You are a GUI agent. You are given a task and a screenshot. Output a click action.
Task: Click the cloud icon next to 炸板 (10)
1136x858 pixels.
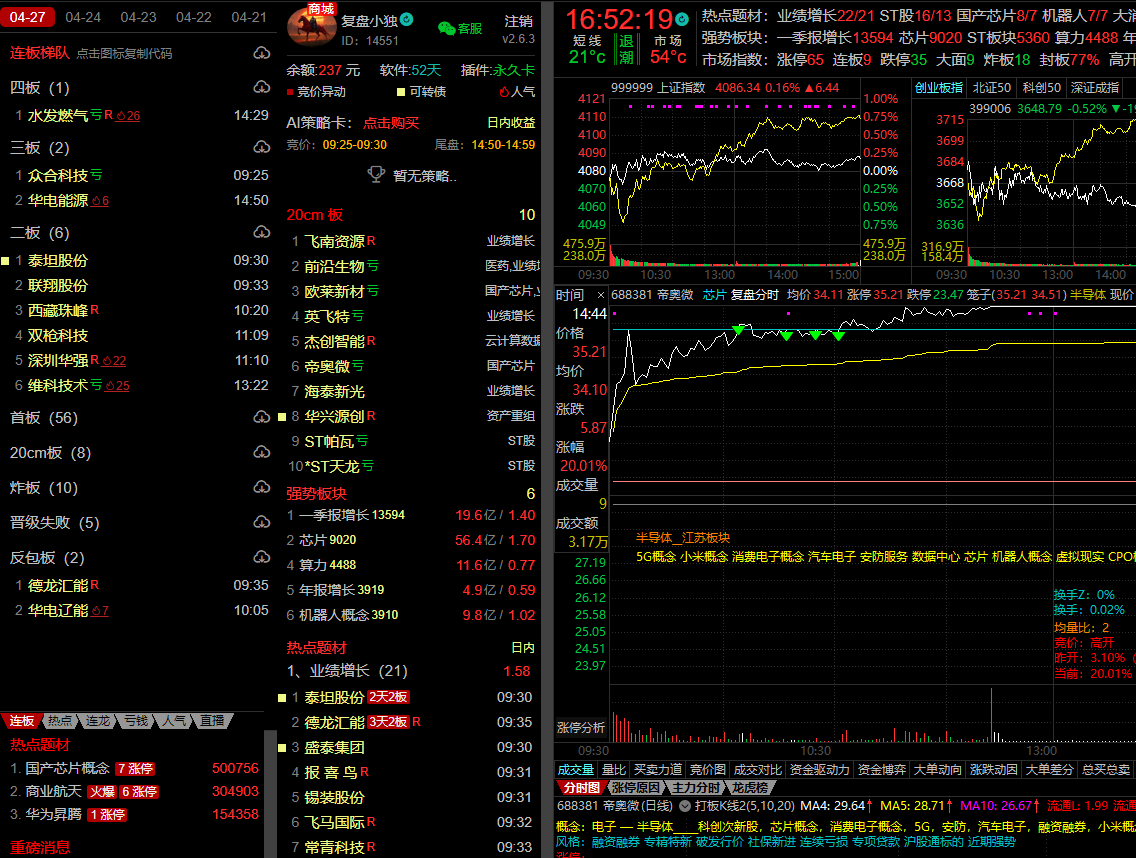[x=261, y=488]
